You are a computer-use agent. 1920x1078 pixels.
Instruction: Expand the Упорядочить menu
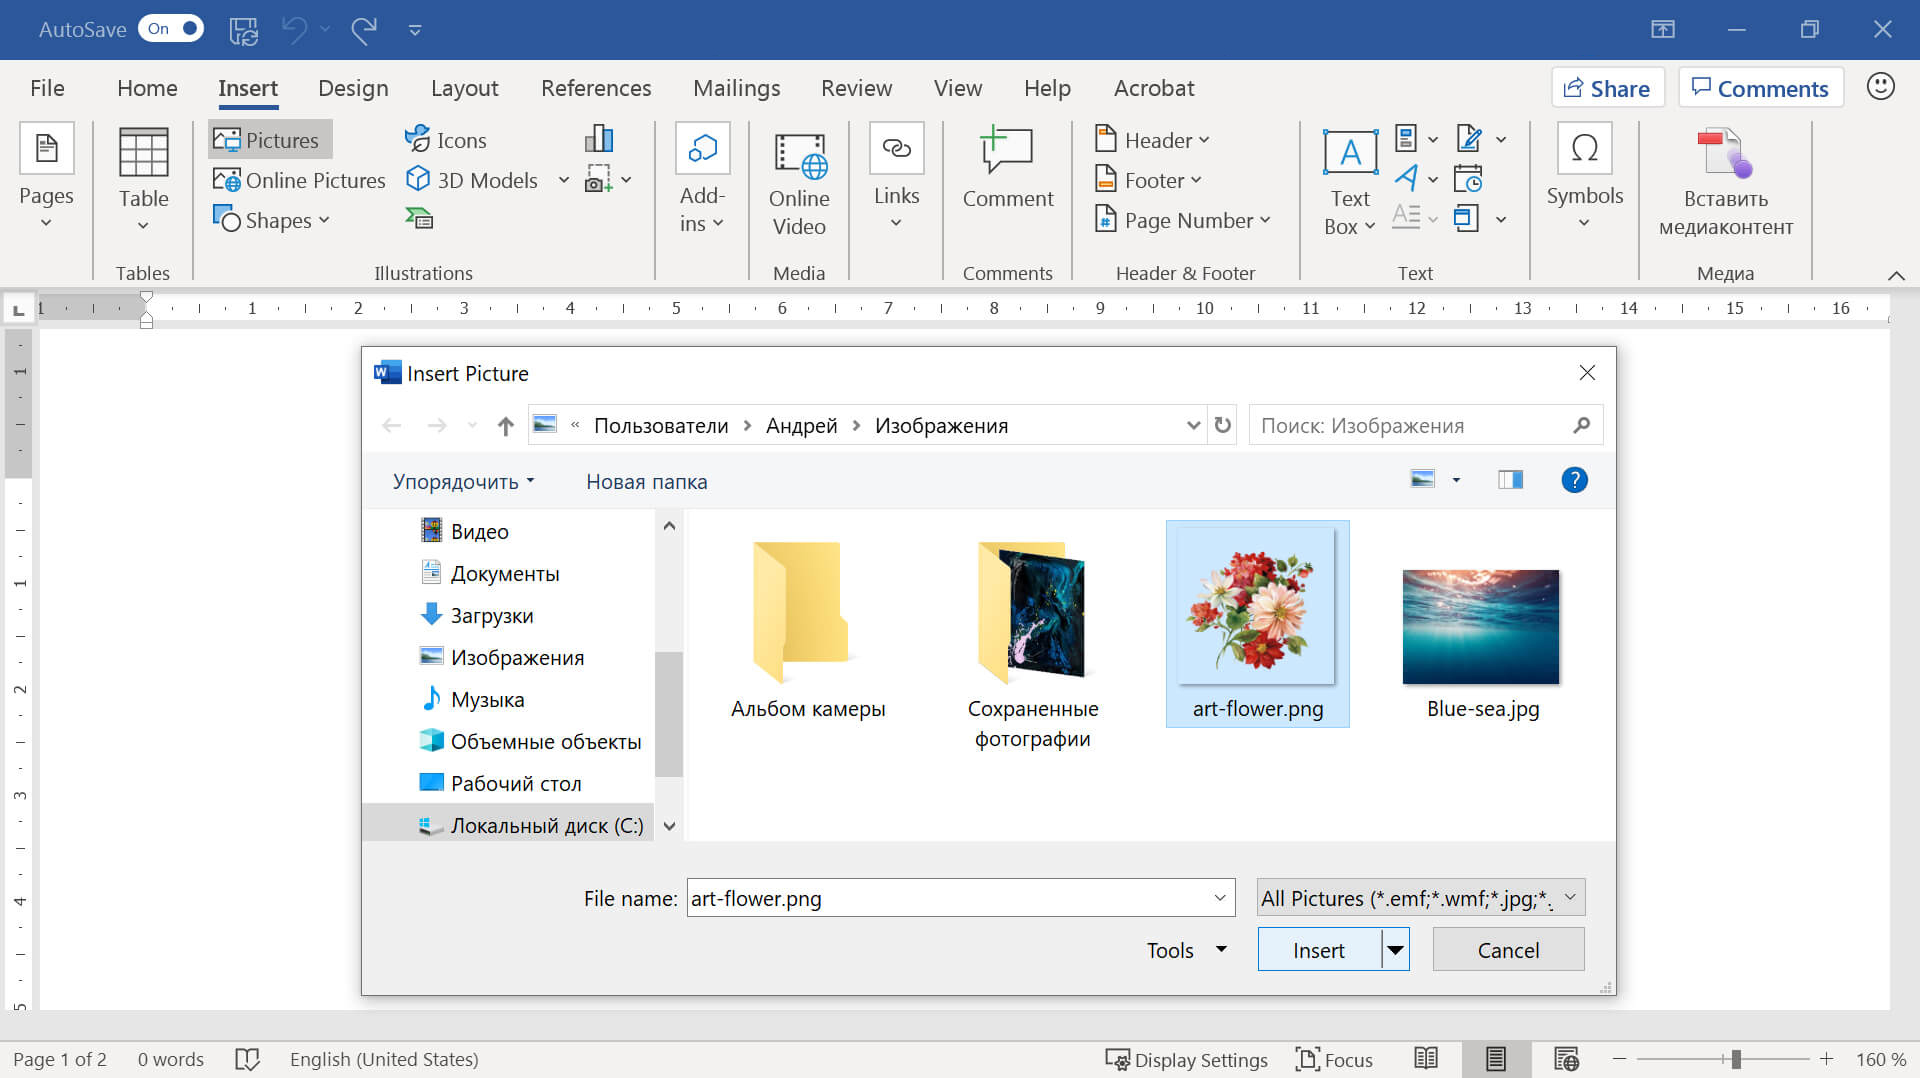click(x=463, y=481)
